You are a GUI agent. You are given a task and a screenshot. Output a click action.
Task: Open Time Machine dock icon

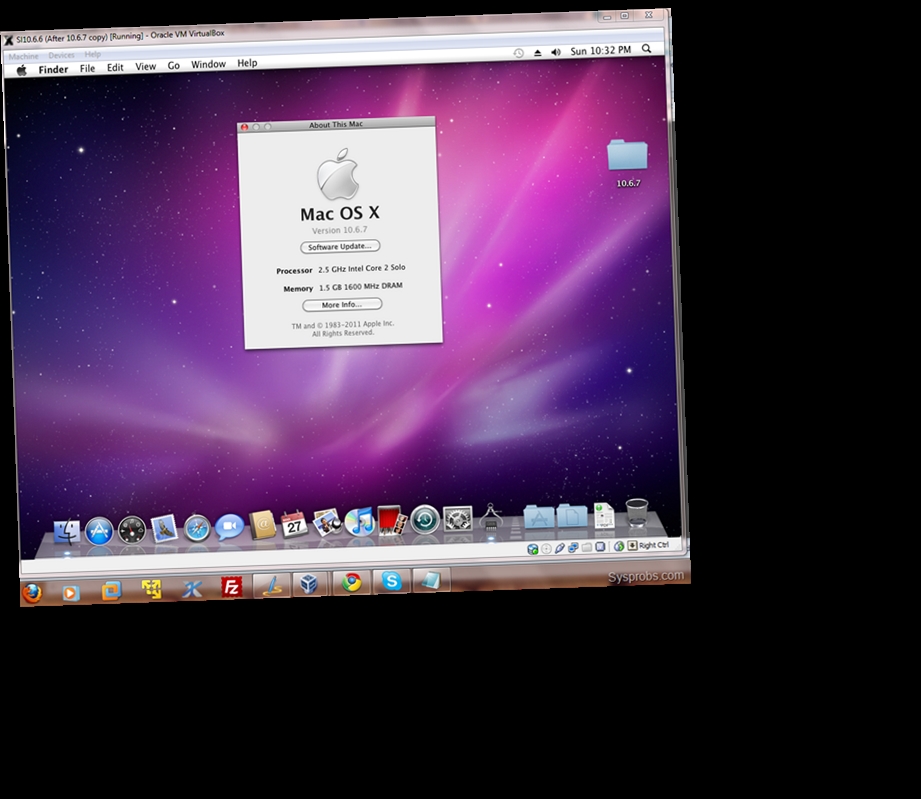pyautogui.click(x=425, y=519)
